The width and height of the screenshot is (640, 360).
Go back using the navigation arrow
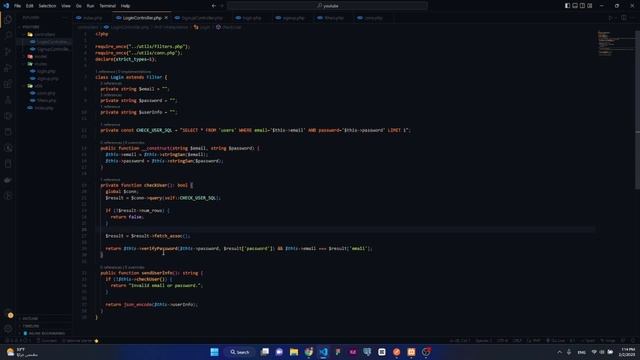(213, 6)
